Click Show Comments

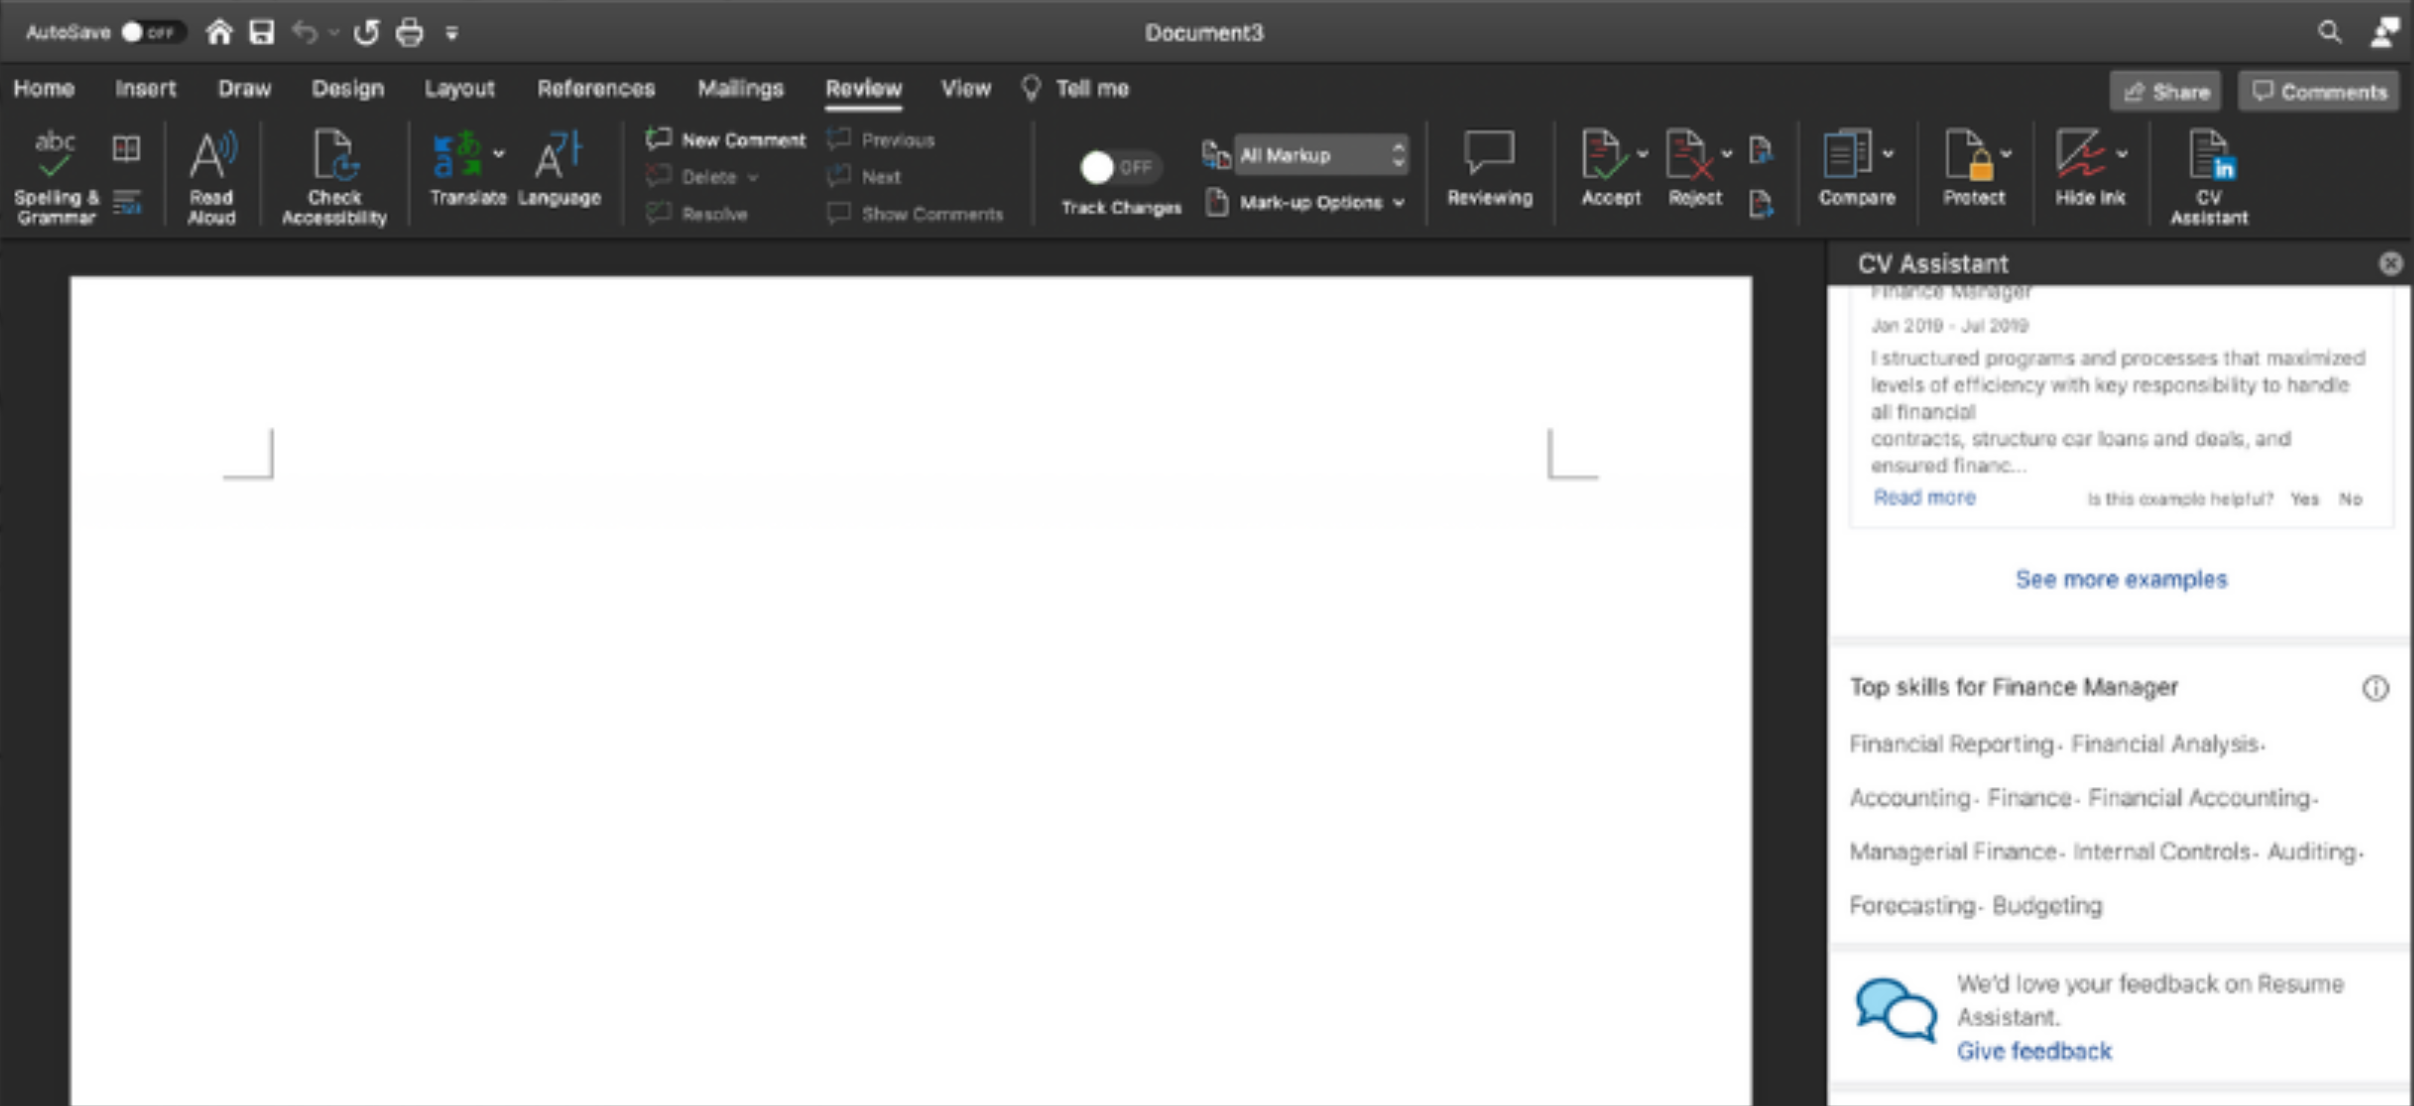(915, 214)
